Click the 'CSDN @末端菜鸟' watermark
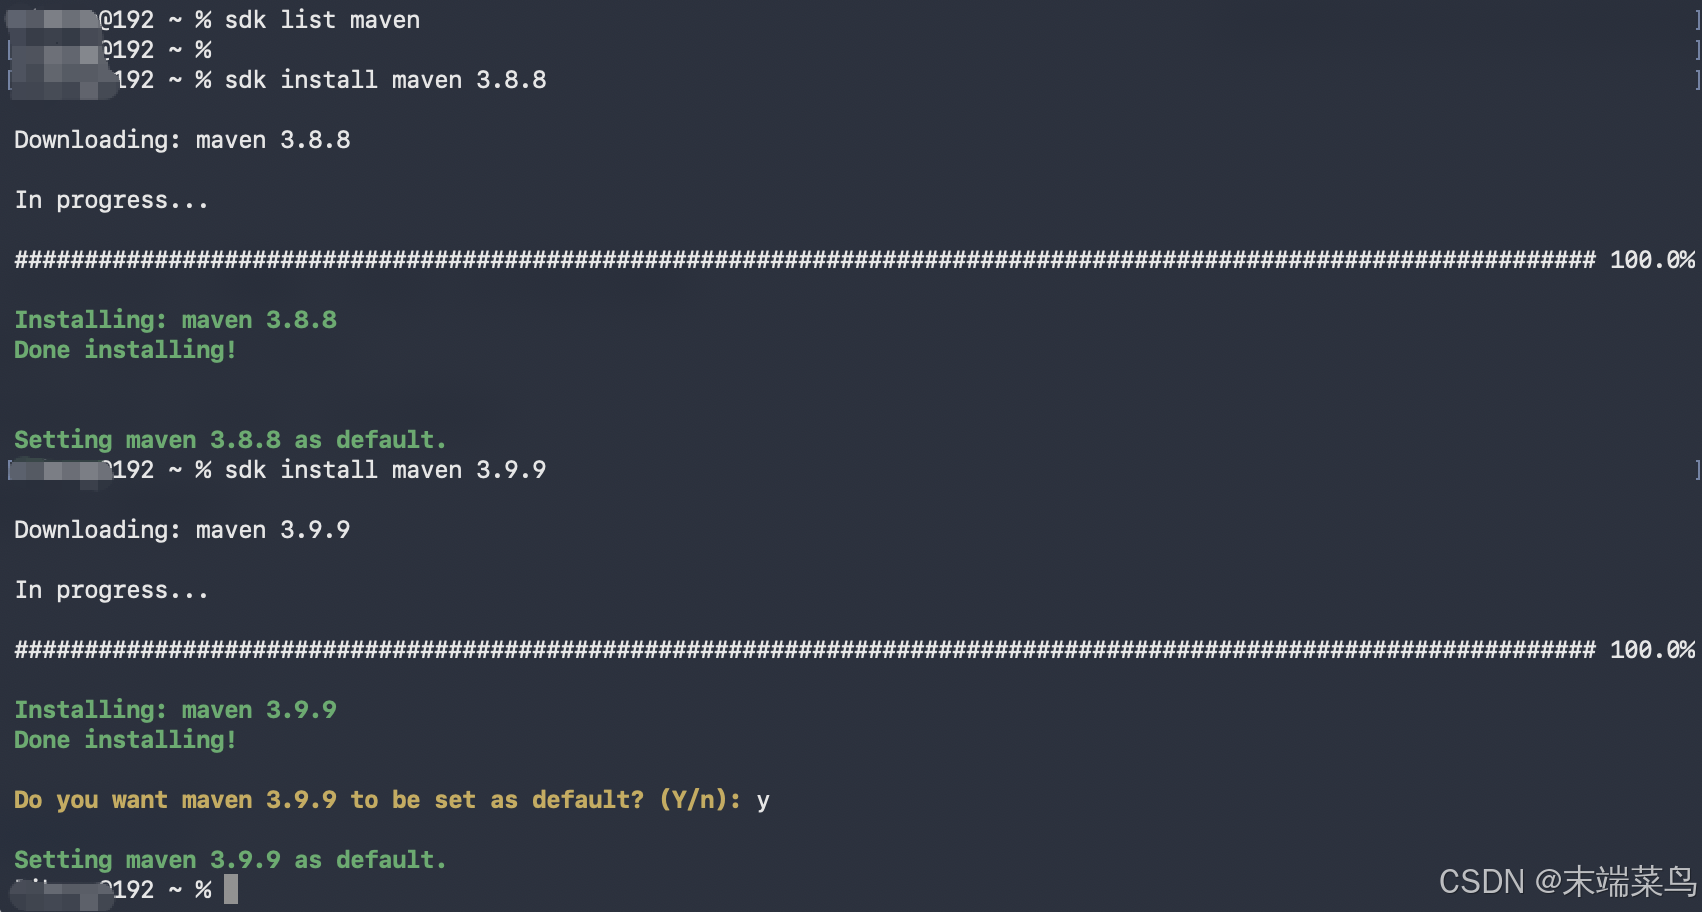Screen dimensions: 1702x912 point(1567,881)
